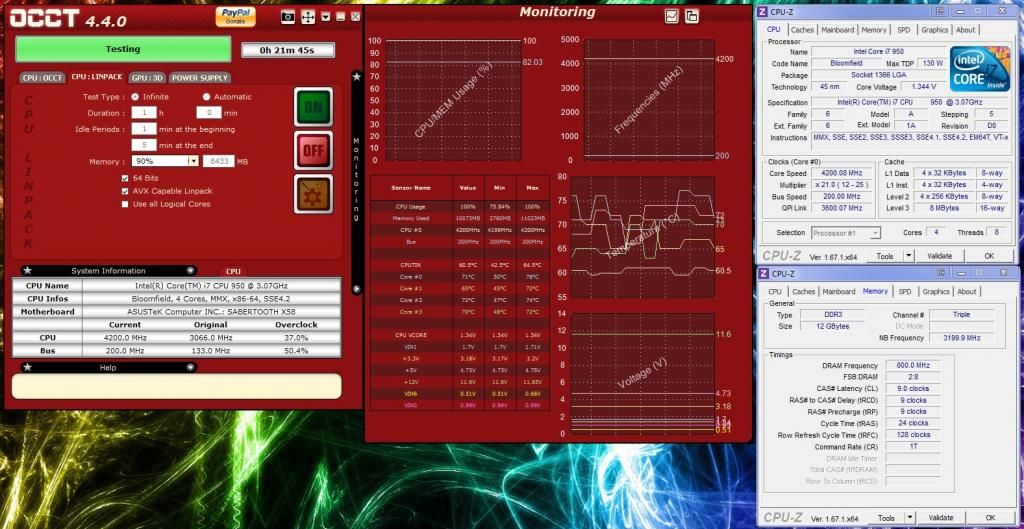Click the idle minutes at the end field
Screen dimensions: 1024x529
[144, 145]
